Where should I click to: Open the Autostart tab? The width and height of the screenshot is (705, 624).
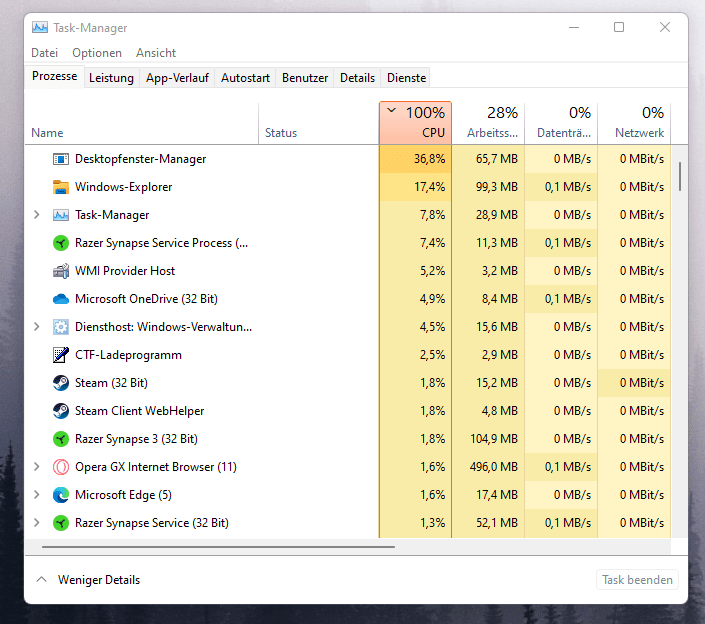pyautogui.click(x=245, y=78)
